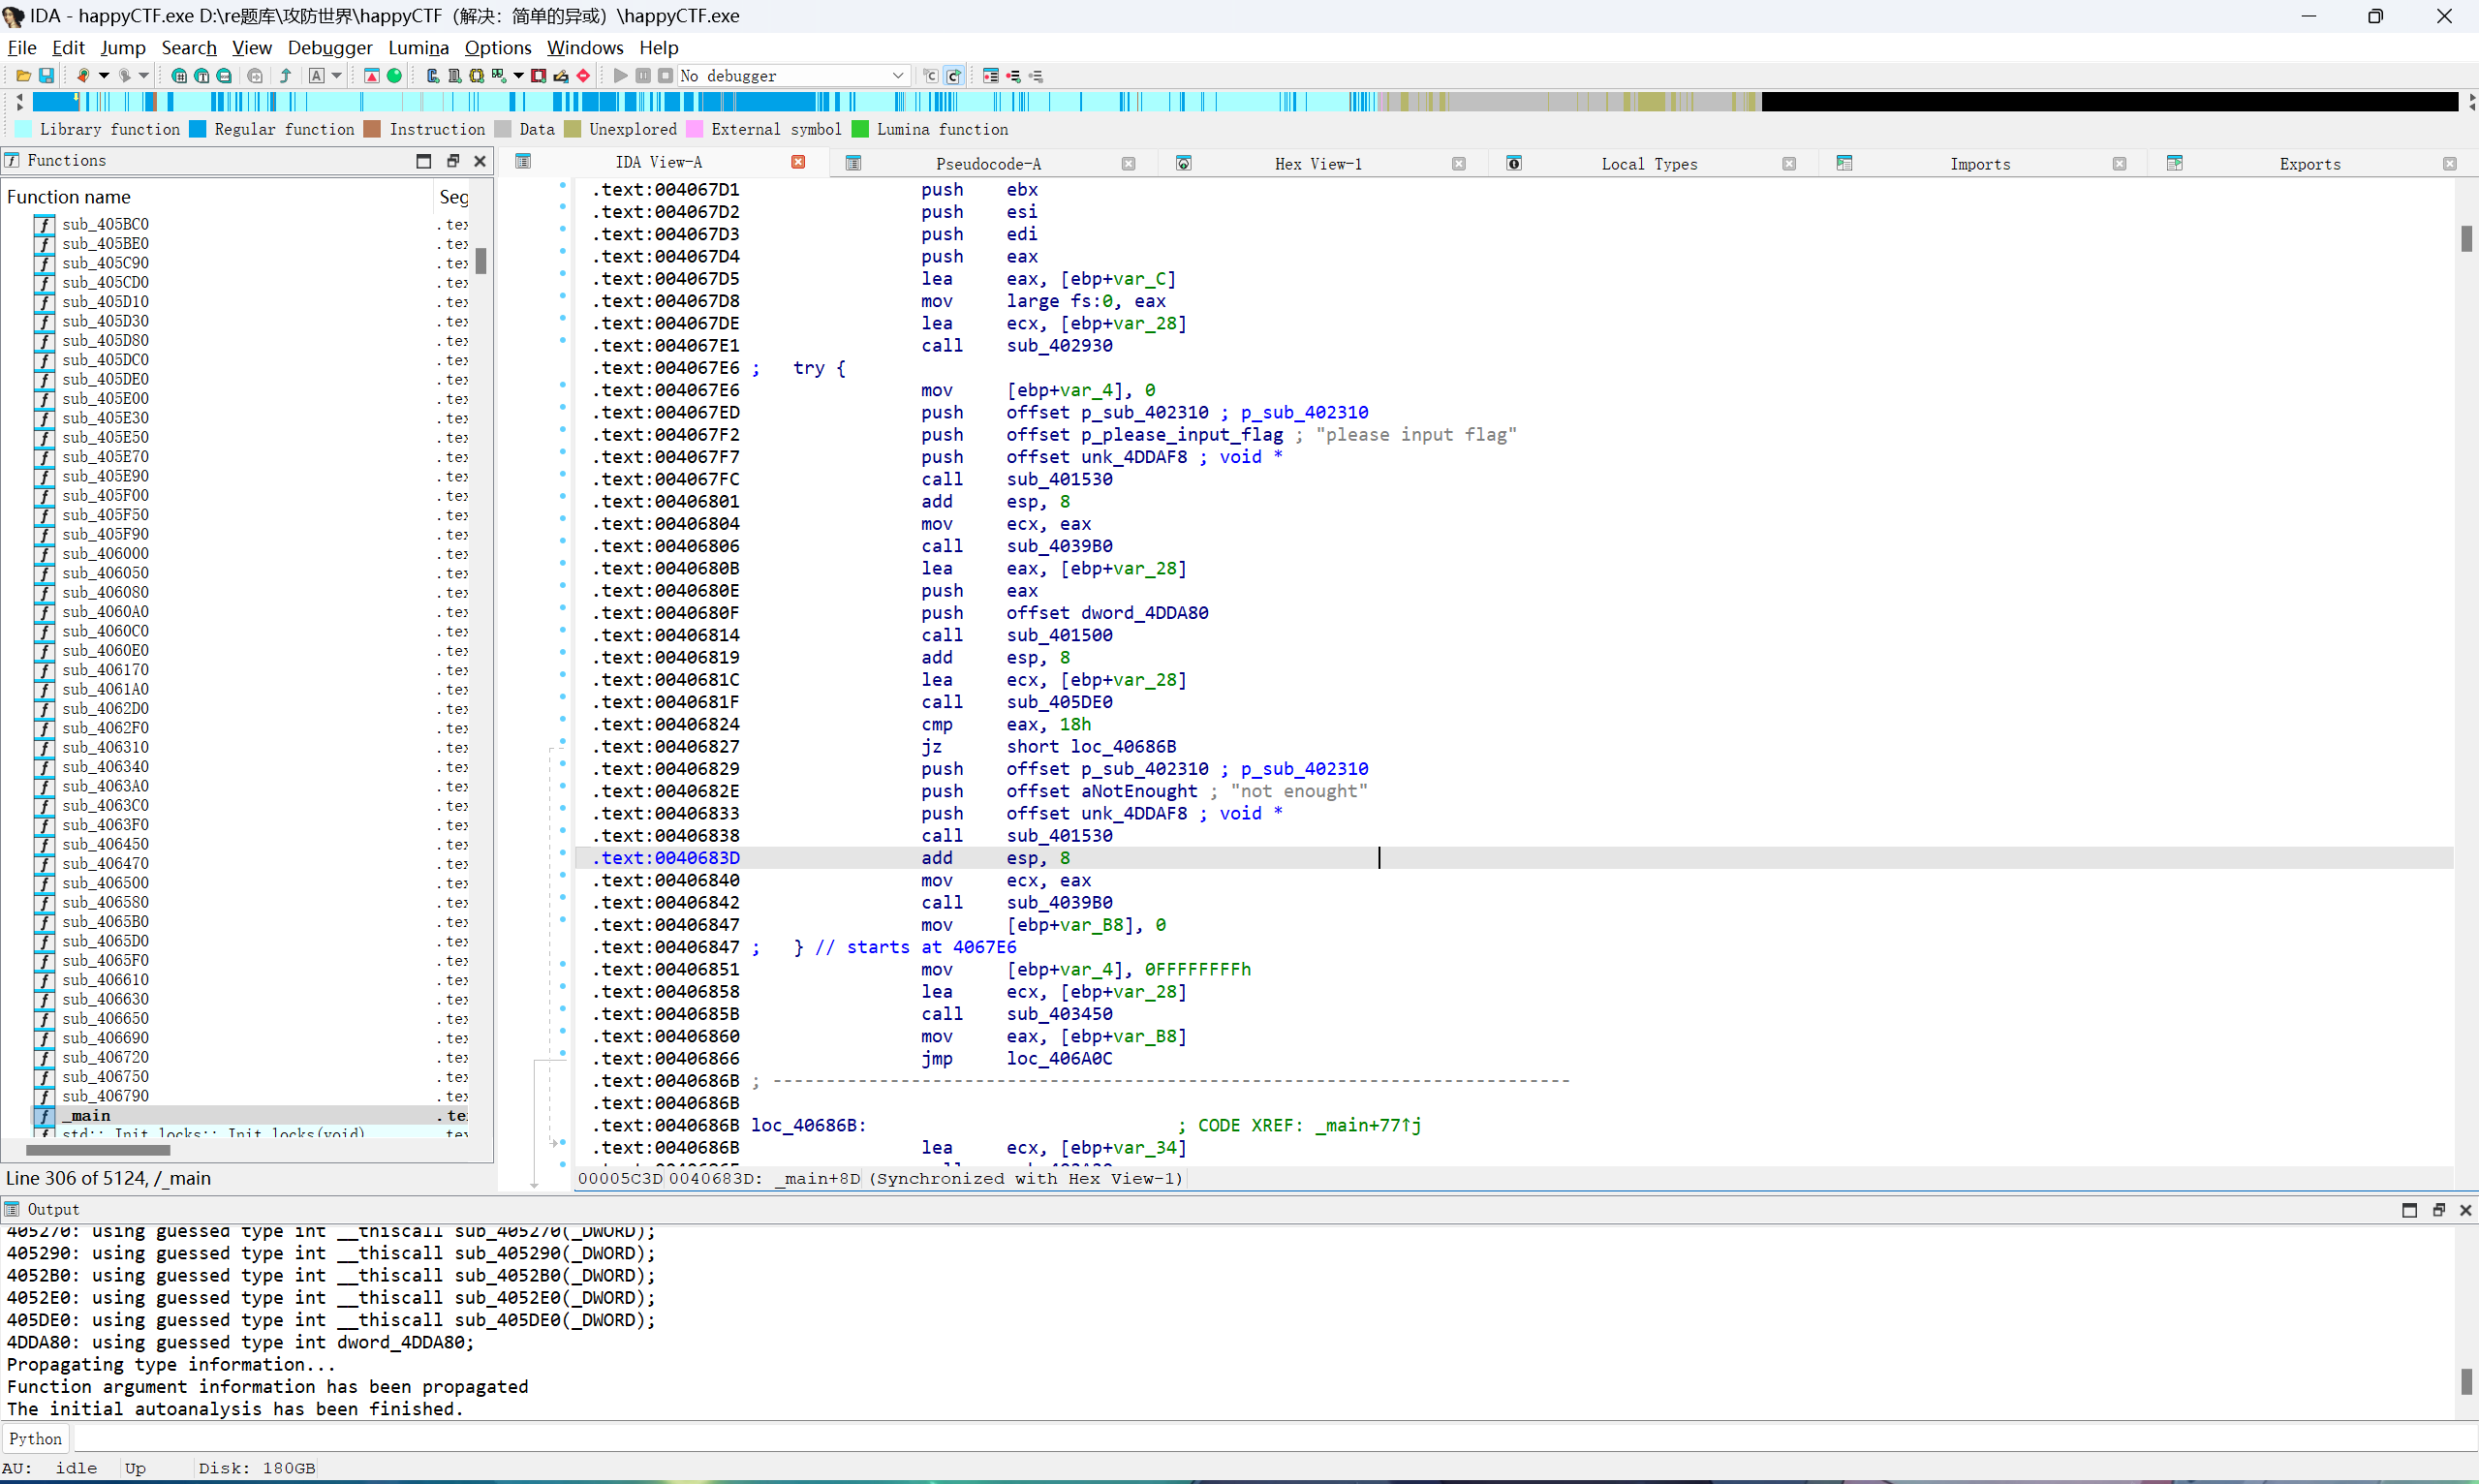Screen dimensions: 2479x1484
Task: Switch to the Pseudocode-A tab
Action: point(987,164)
